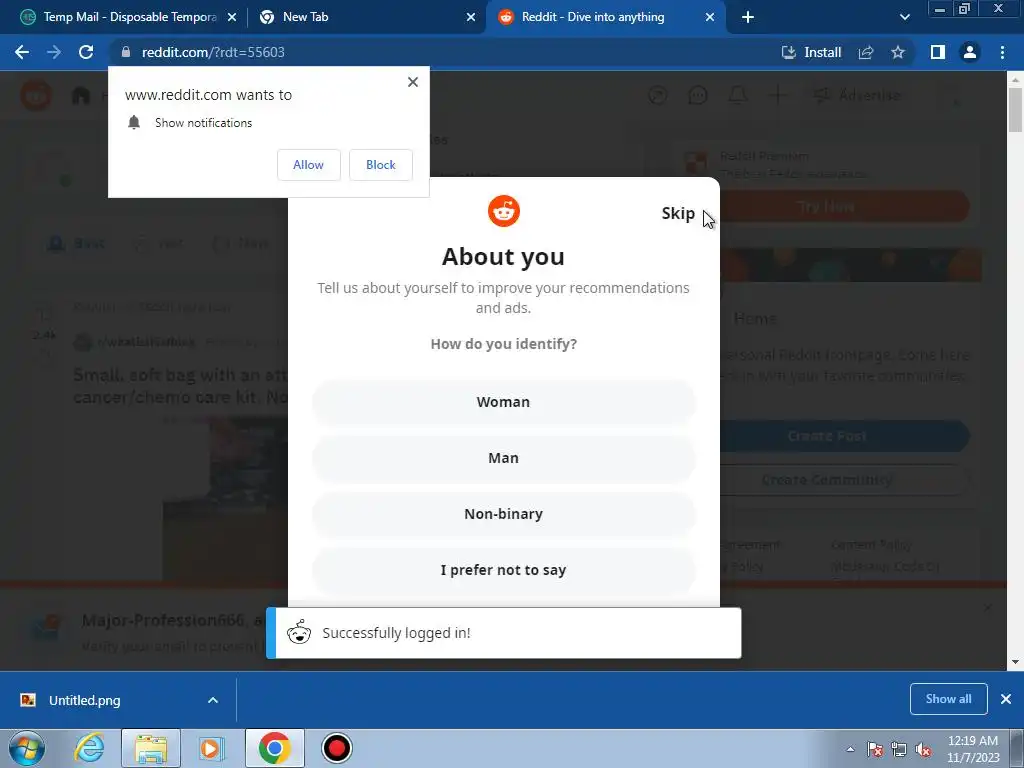Viewport: 1024px width, 768px height.
Task: Click the network tray icon
Action: click(x=899, y=749)
